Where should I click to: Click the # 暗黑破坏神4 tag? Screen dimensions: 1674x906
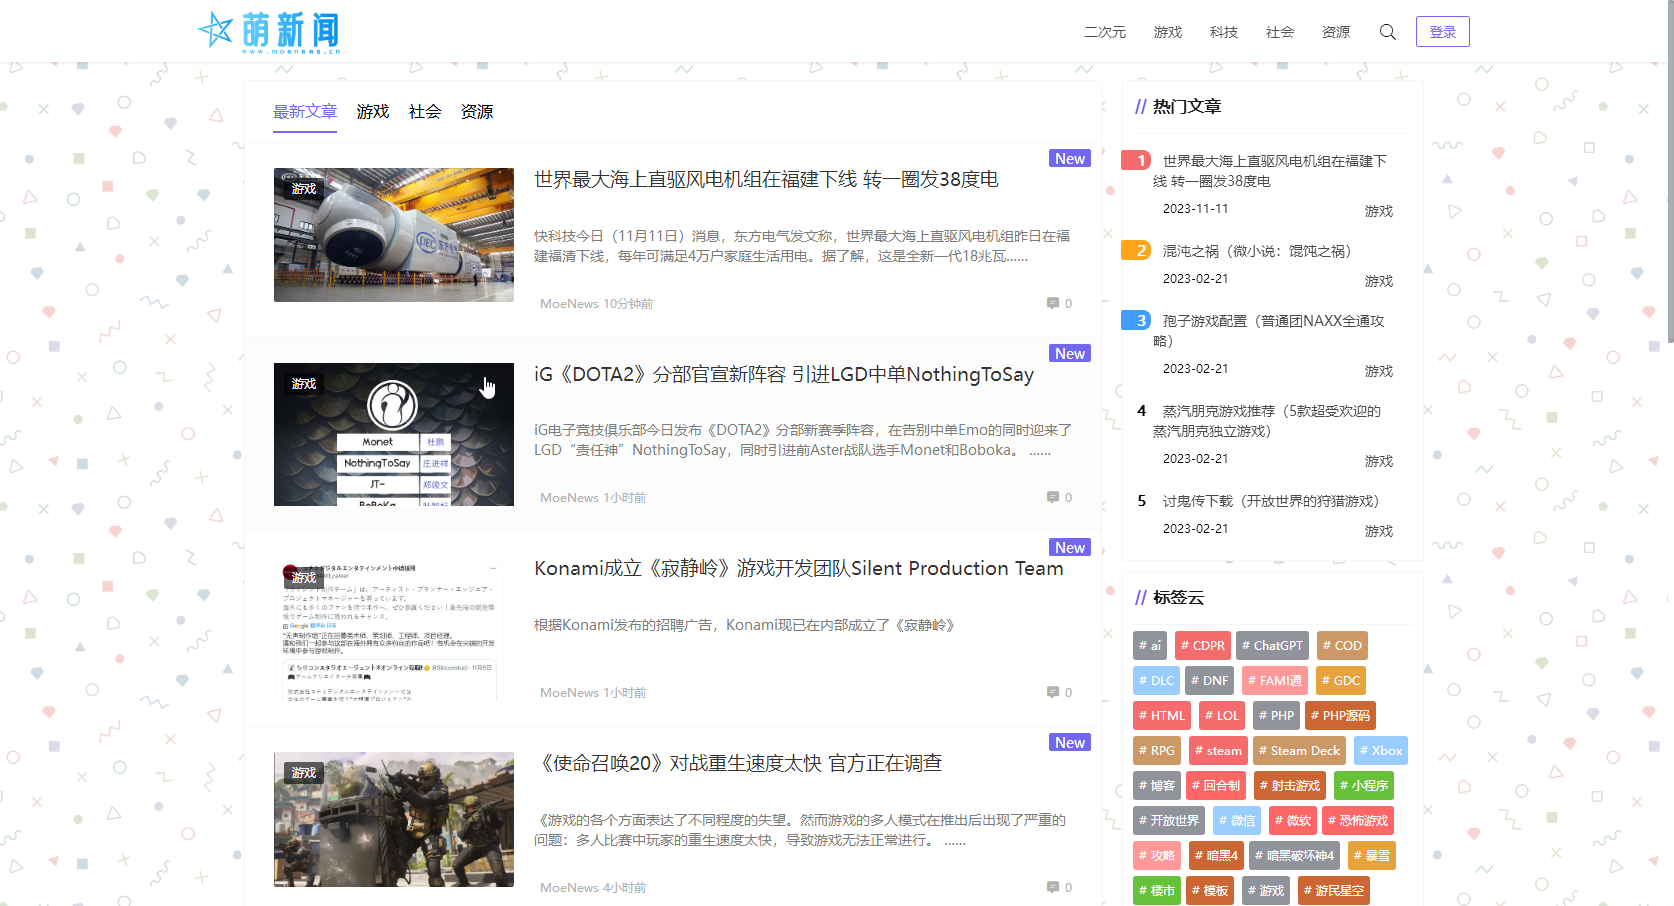(1295, 856)
